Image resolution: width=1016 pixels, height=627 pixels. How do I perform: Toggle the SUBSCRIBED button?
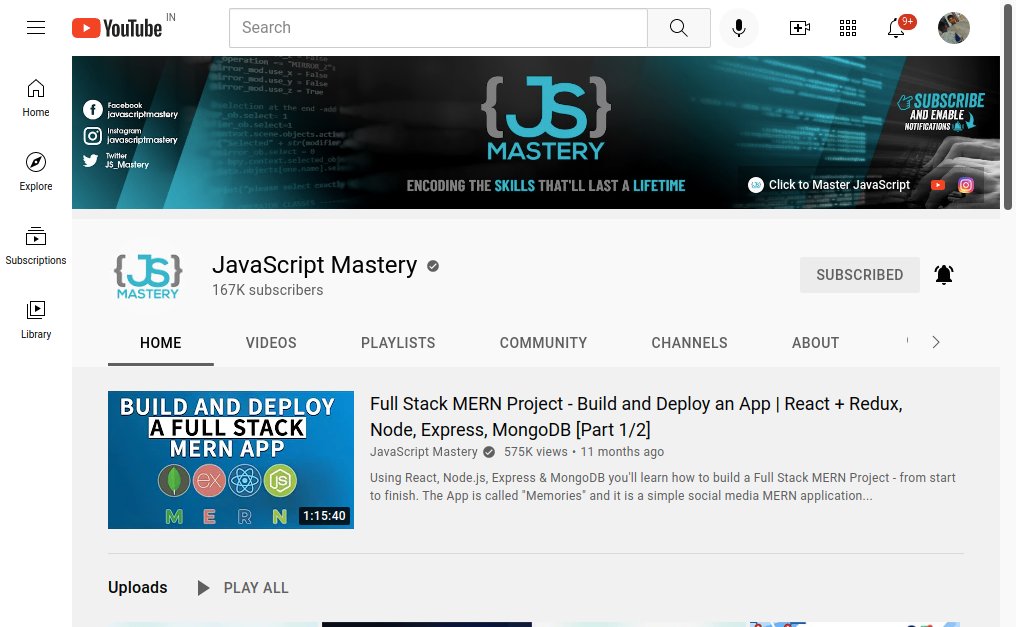(859, 275)
